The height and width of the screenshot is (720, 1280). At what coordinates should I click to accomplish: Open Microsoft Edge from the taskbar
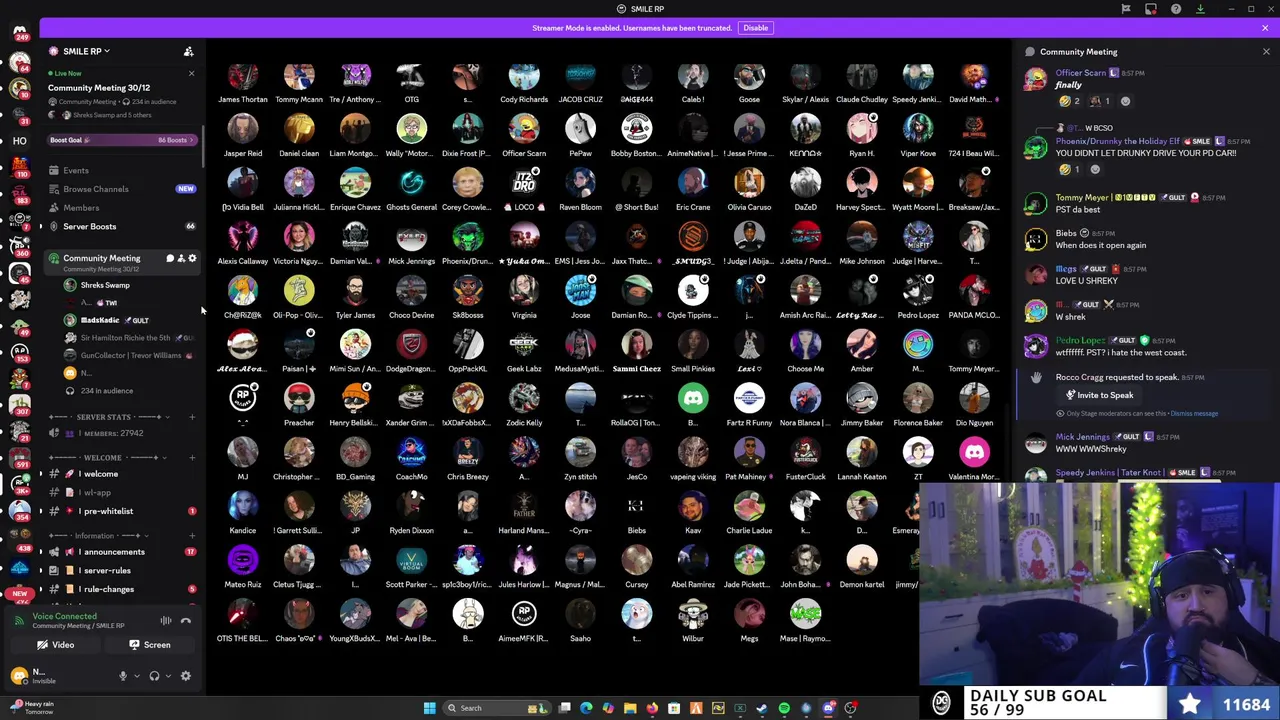coord(586,708)
